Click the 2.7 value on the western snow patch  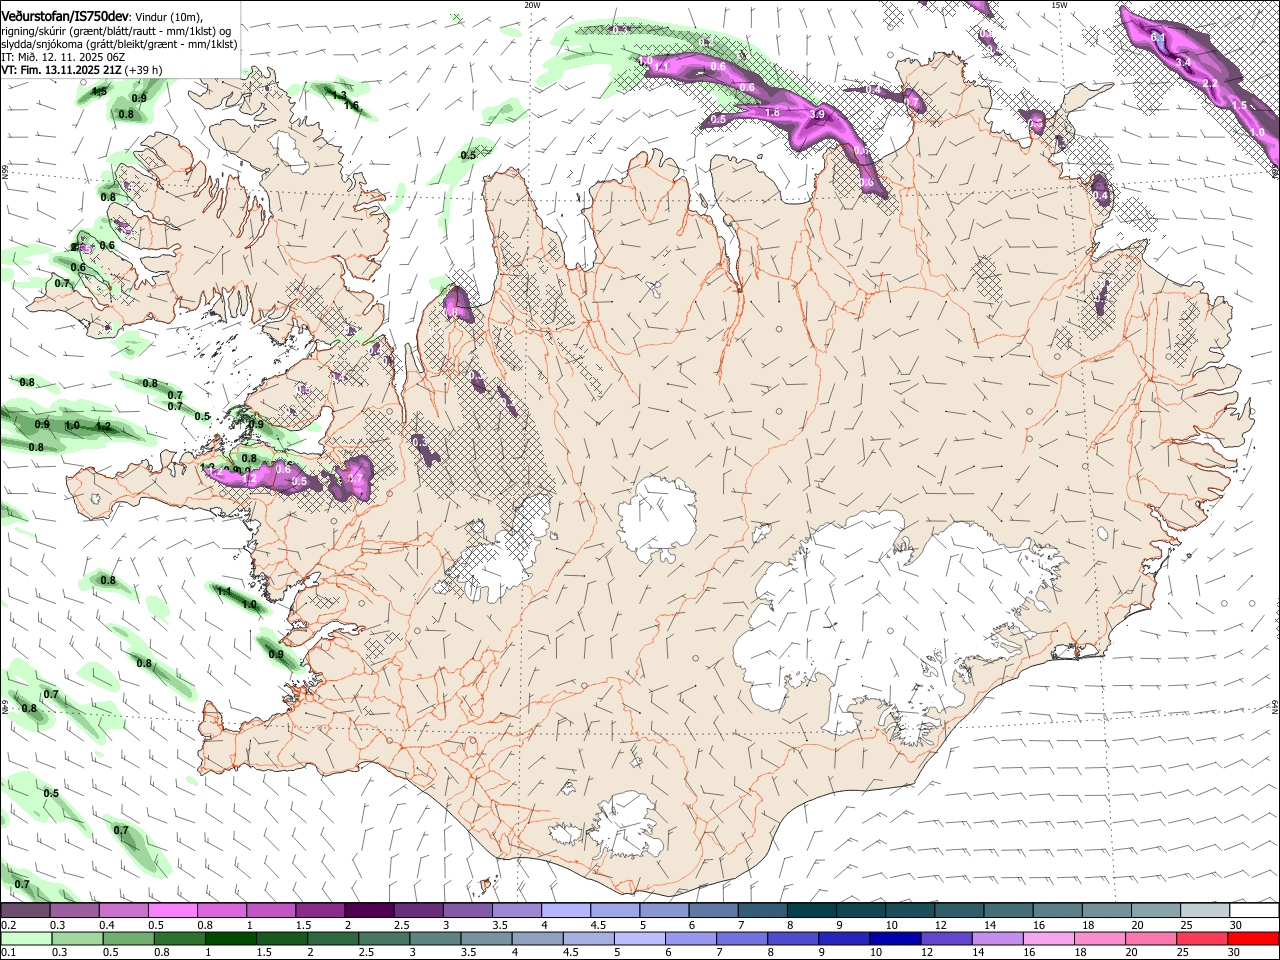point(355,479)
